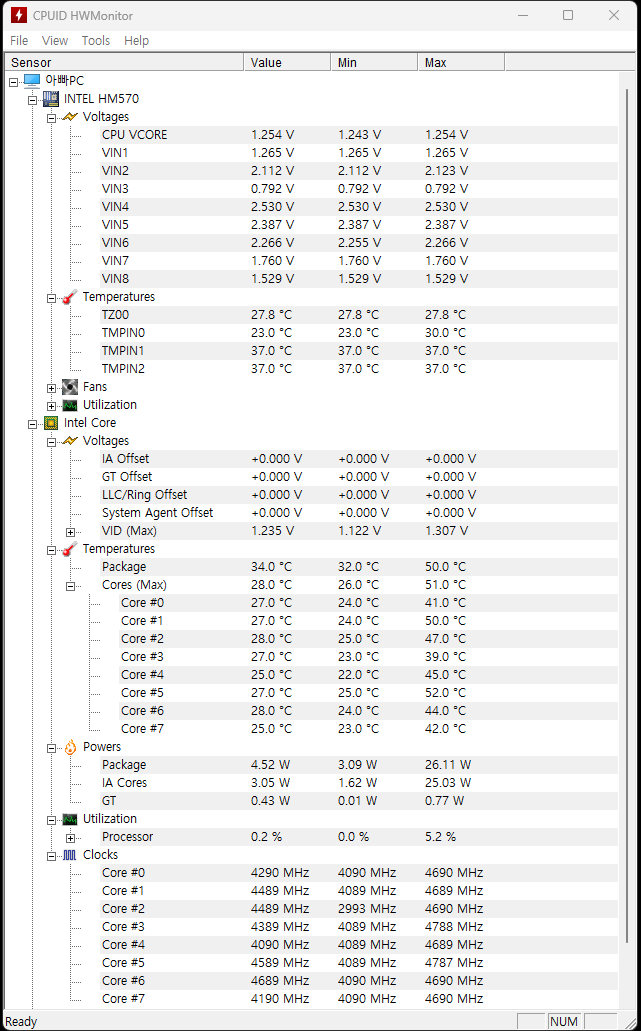
Task: Collapse the Clocks group
Action: pos(51,856)
